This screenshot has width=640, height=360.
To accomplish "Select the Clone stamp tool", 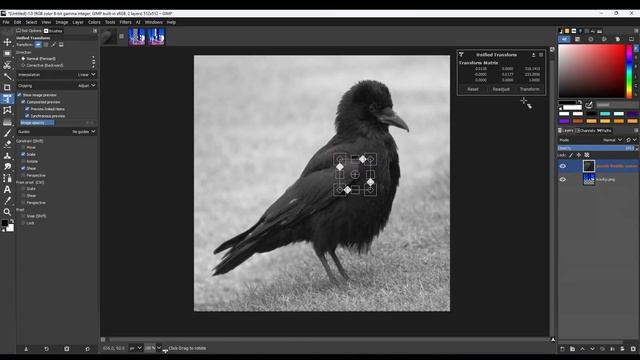I will [x=7, y=156].
